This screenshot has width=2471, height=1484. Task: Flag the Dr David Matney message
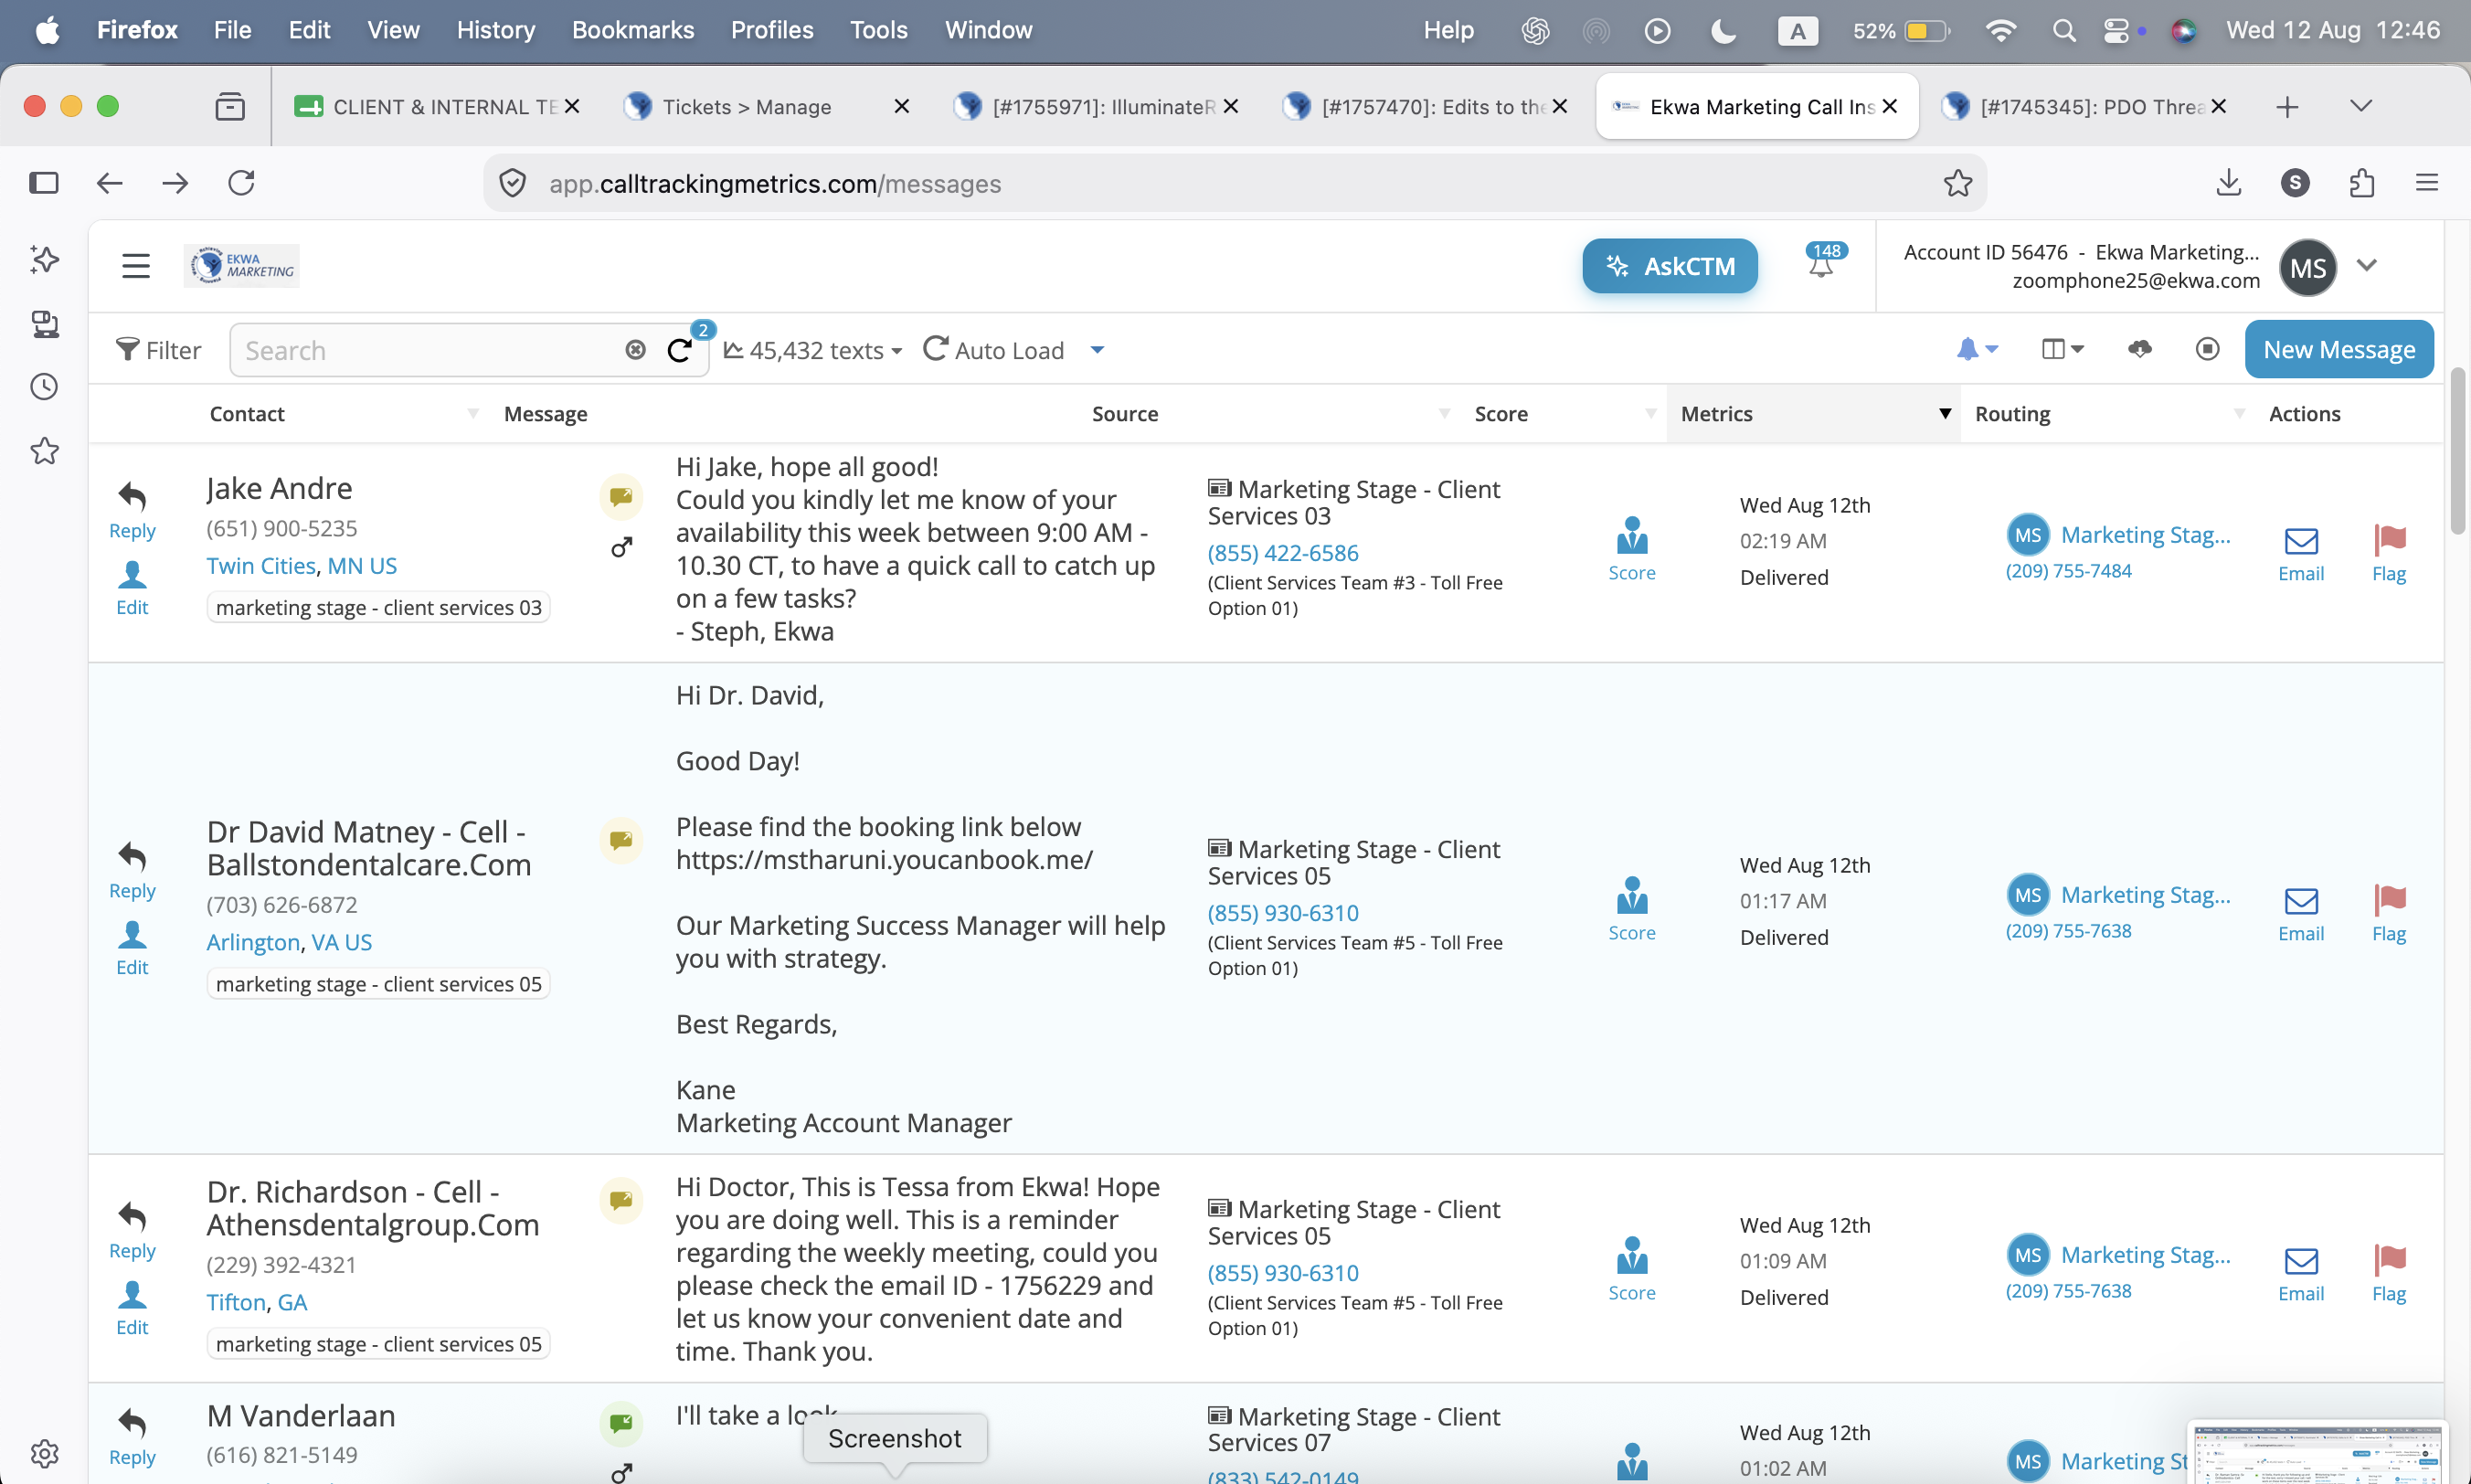click(x=2389, y=915)
